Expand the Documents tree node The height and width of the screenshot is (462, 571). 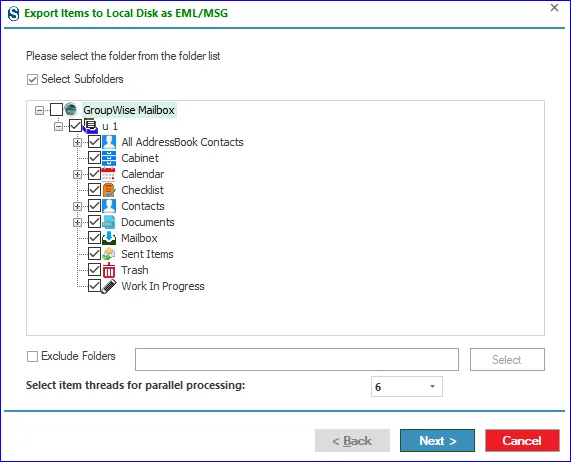tap(77, 223)
